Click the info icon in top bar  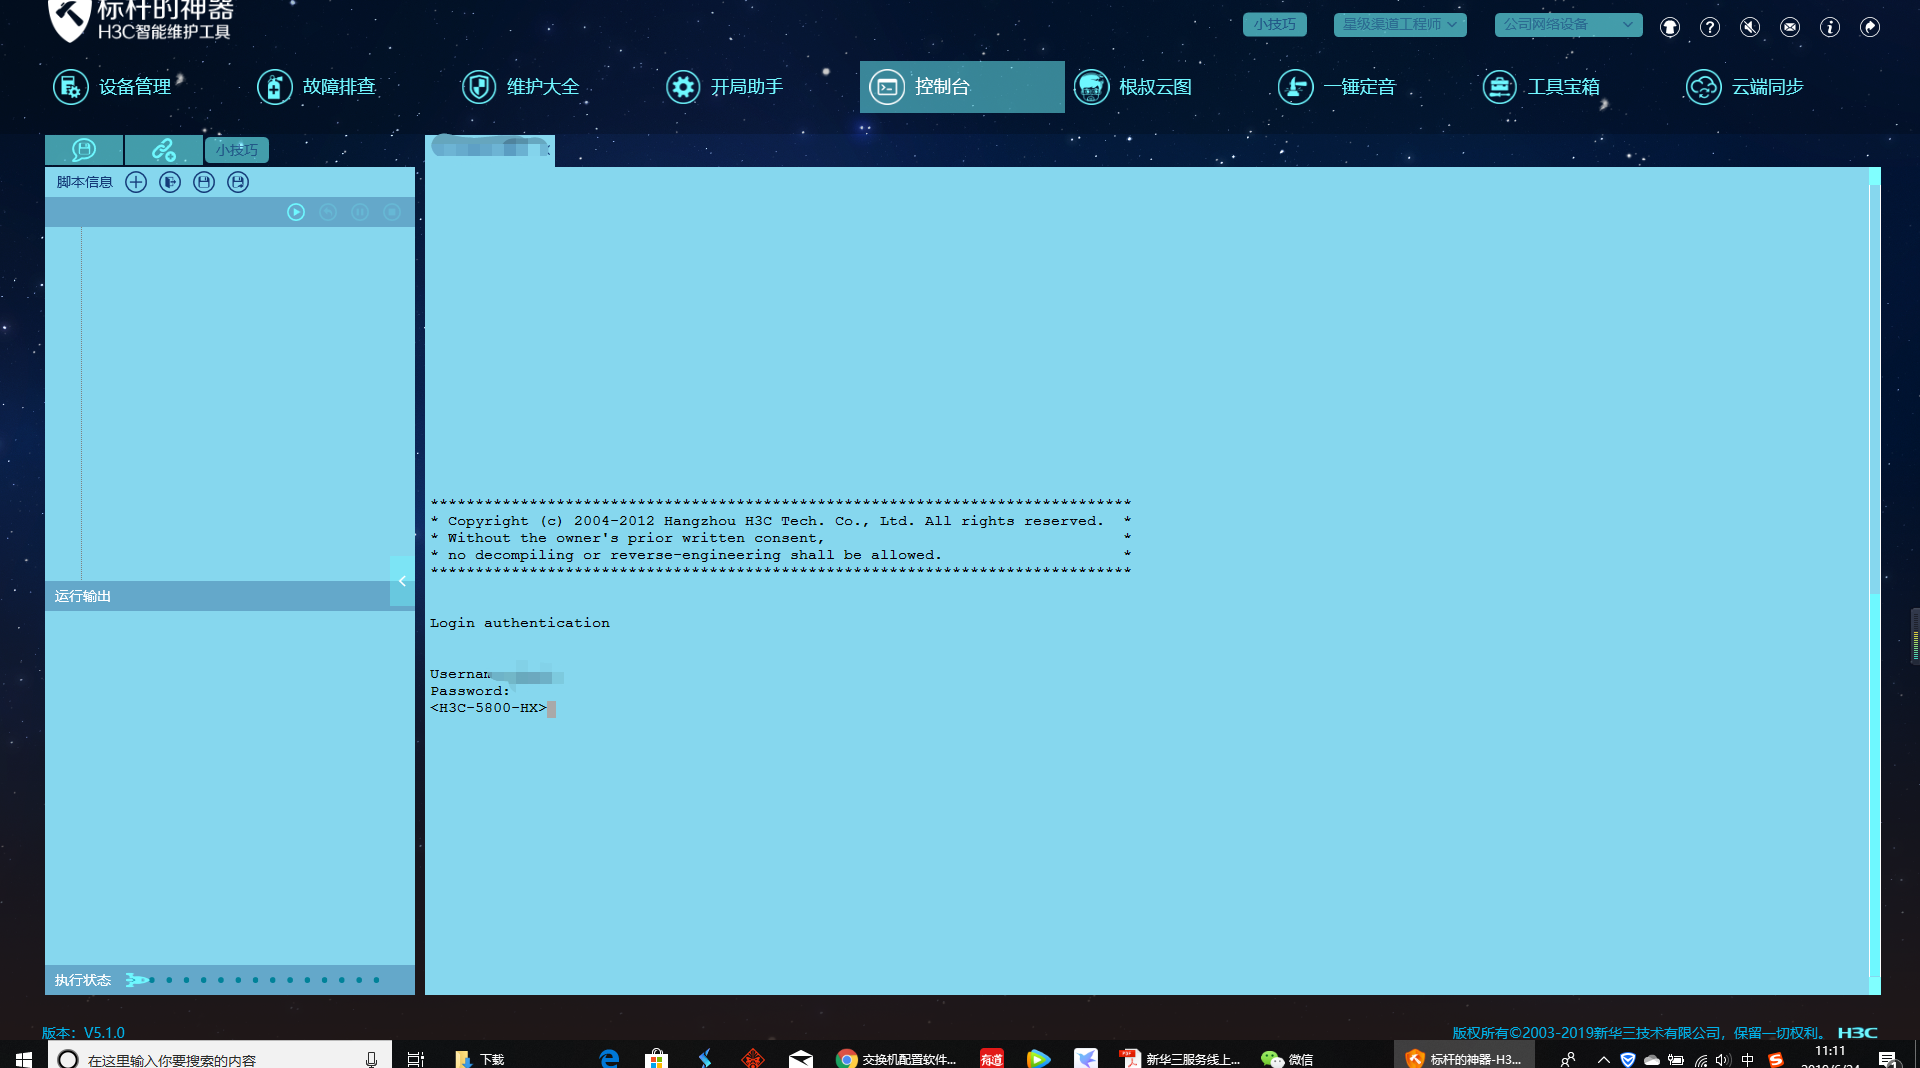1829,27
